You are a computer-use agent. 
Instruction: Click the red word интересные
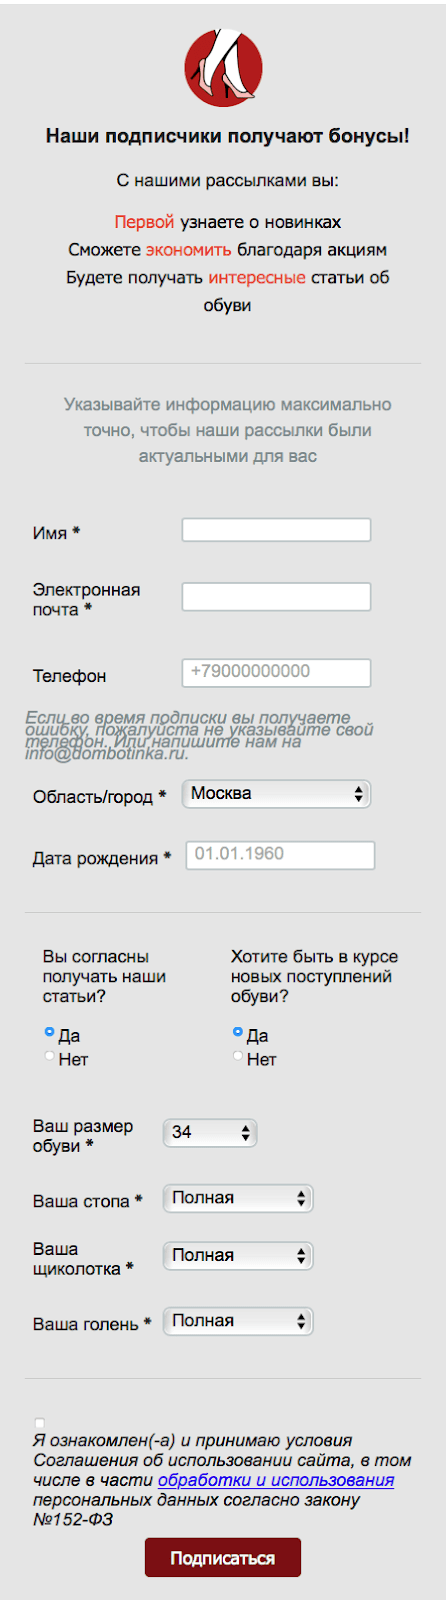point(257,278)
